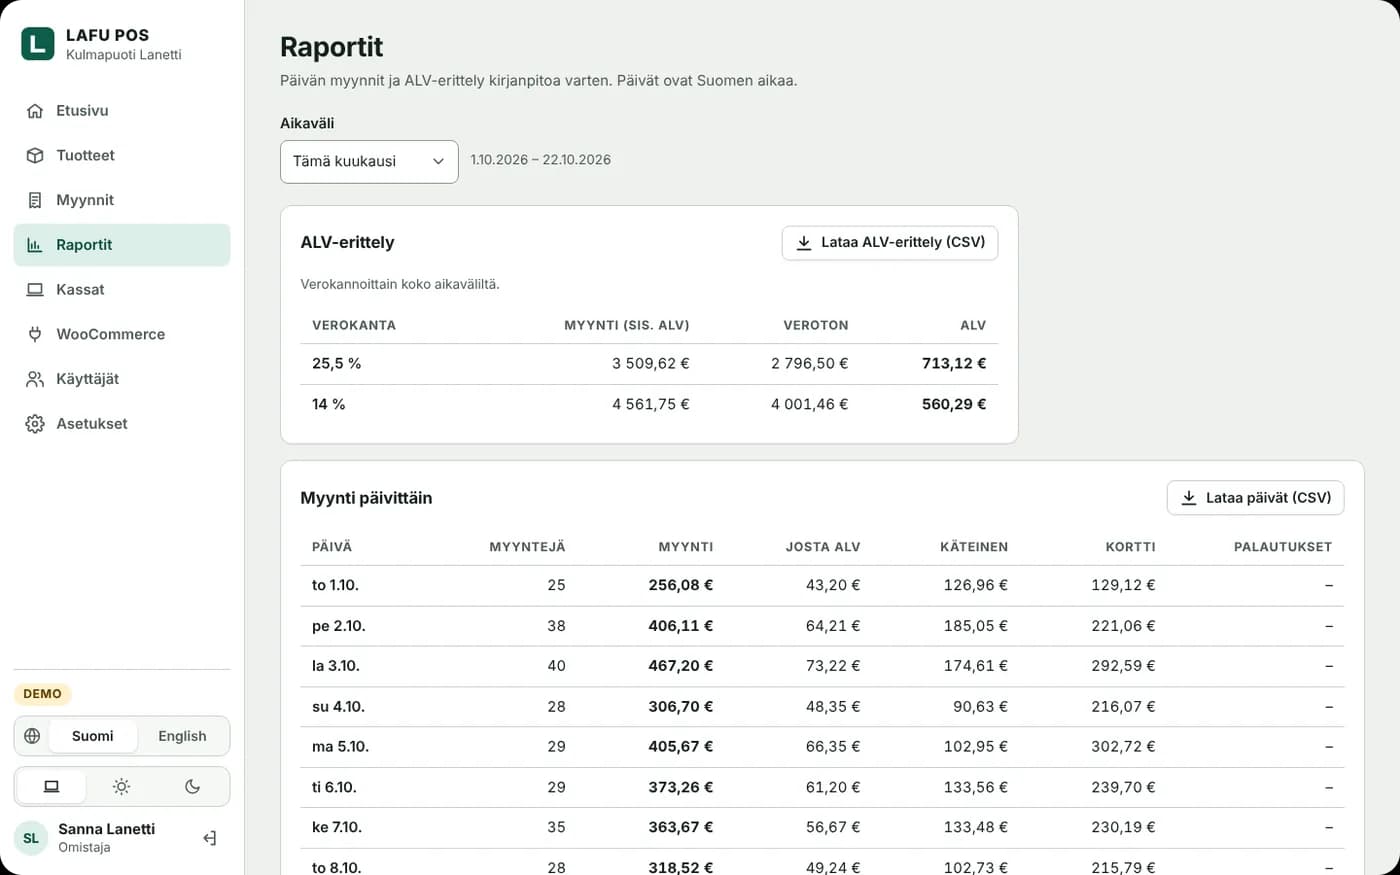Navigate to WooCommerce
The height and width of the screenshot is (875, 1400).
click(122, 334)
